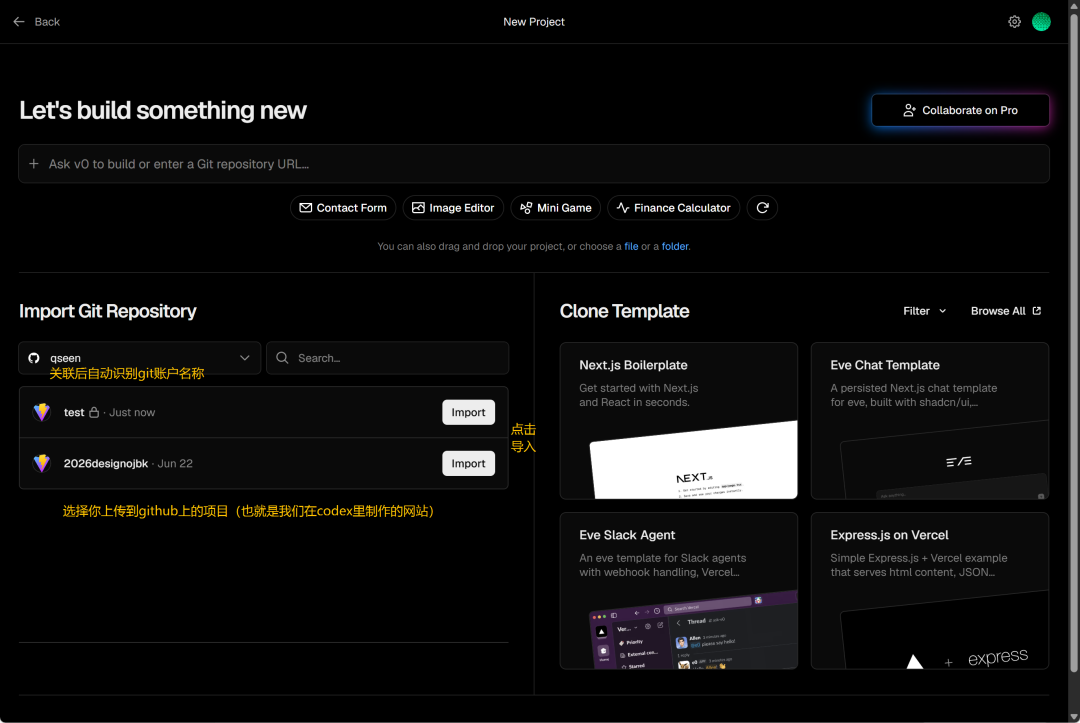Viewport: 1080px width, 723px height.
Task: Go back via Back text
Action: pos(47,22)
